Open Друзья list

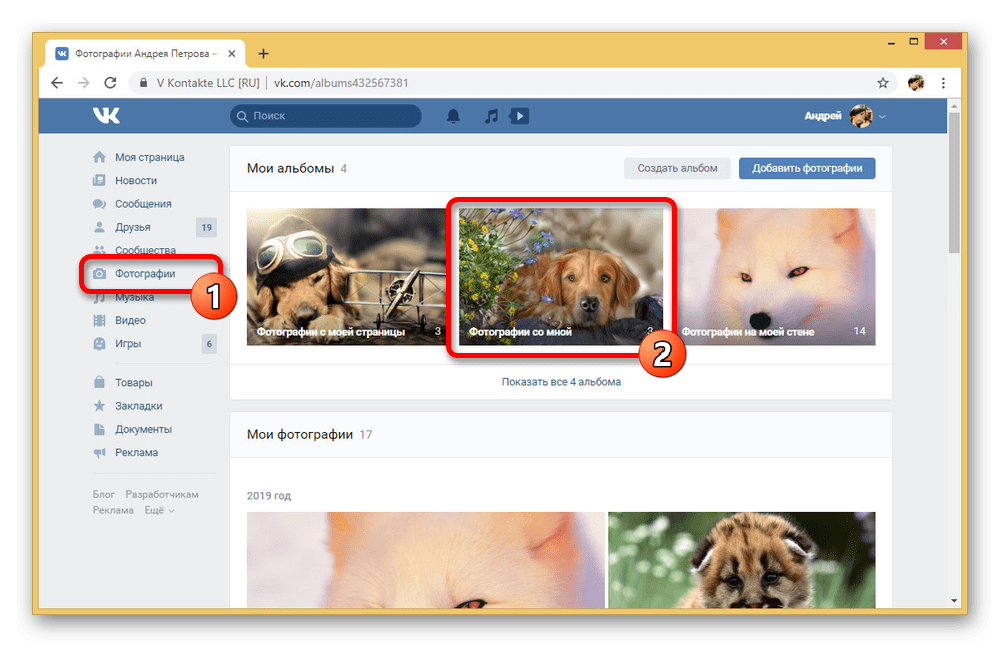pos(133,227)
